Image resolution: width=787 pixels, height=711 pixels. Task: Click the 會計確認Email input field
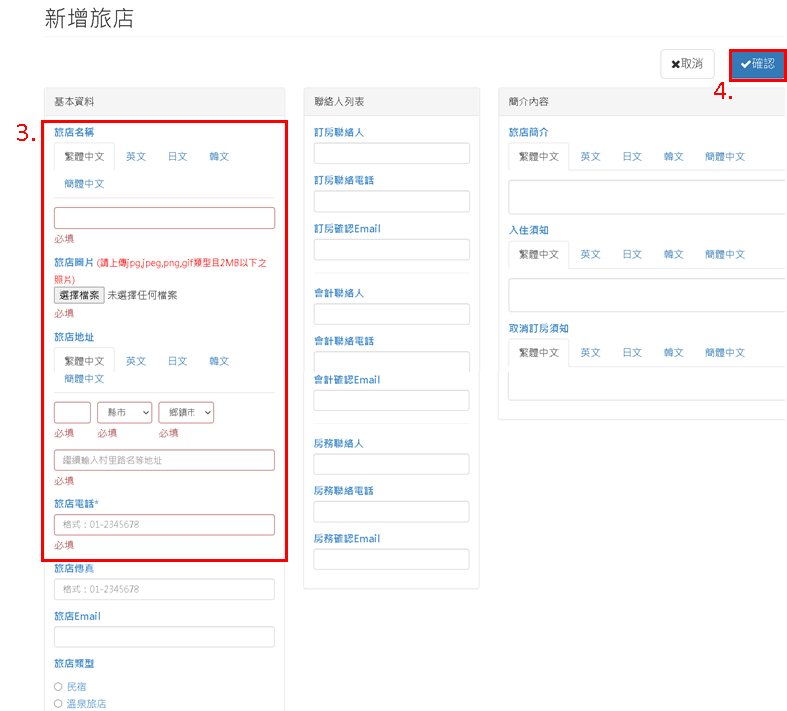(x=391, y=400)
